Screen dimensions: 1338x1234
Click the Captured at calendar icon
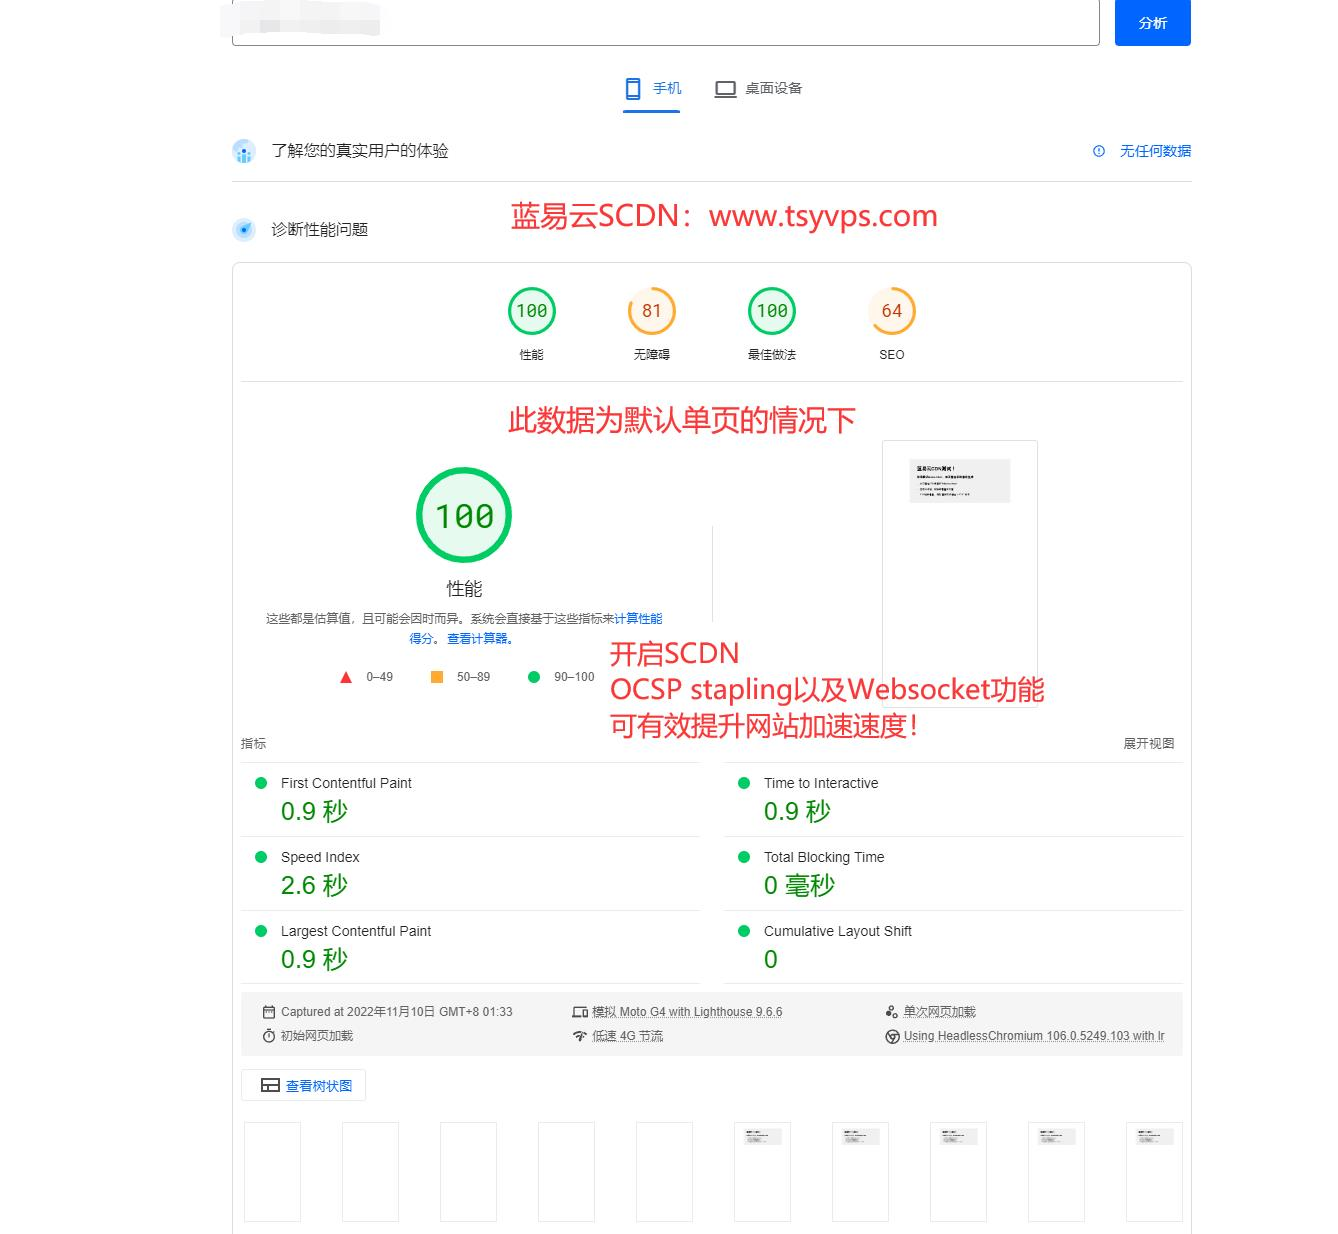(268, 1012)
